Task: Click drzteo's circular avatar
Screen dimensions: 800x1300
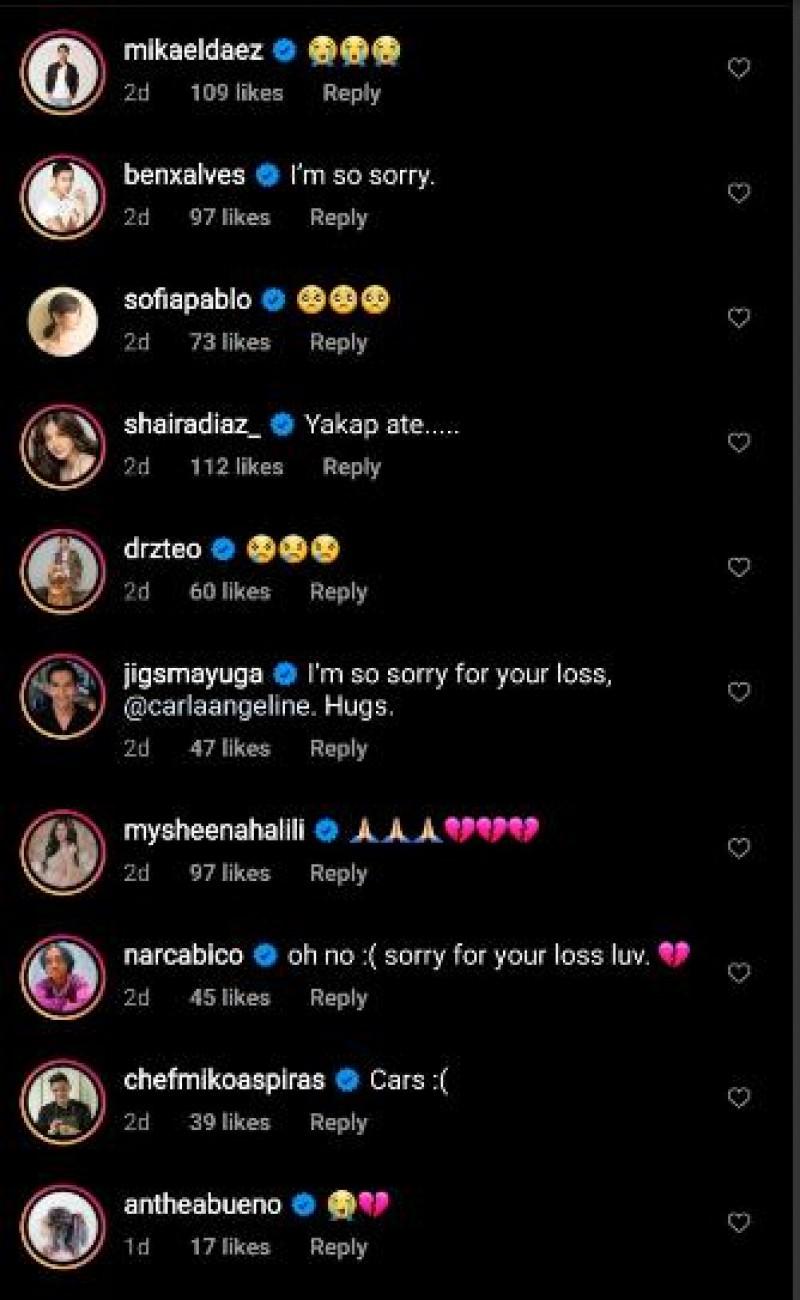Action: (63, 570)
